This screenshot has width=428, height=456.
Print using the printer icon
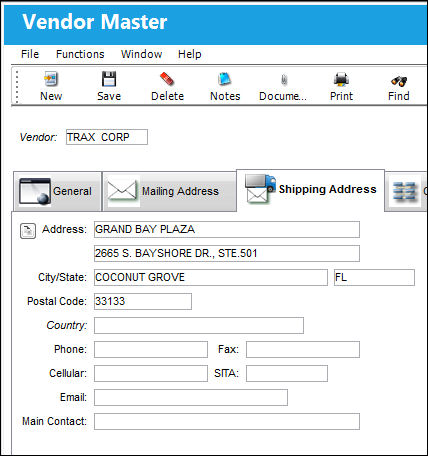click(x=341, y=79)
